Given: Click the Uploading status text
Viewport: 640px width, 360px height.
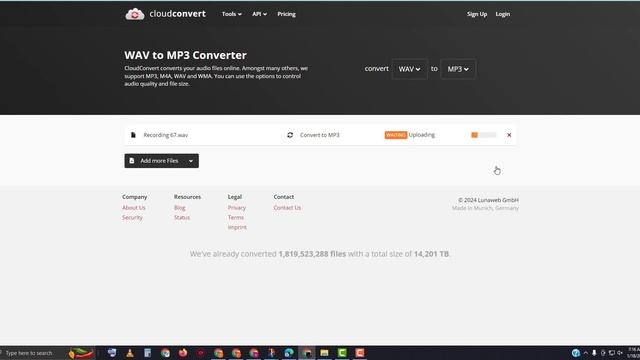Looking at the screenshot, I should [x=422, y=135].
